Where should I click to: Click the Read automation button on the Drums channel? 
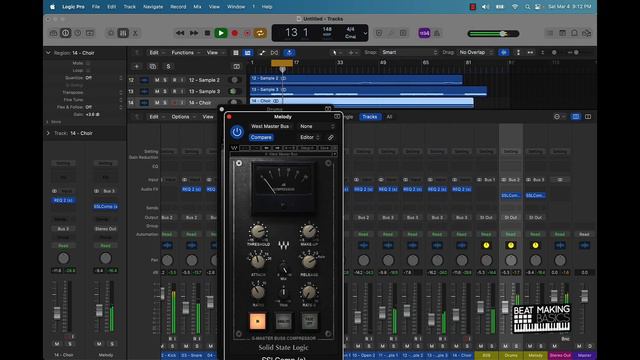point(511,234)
